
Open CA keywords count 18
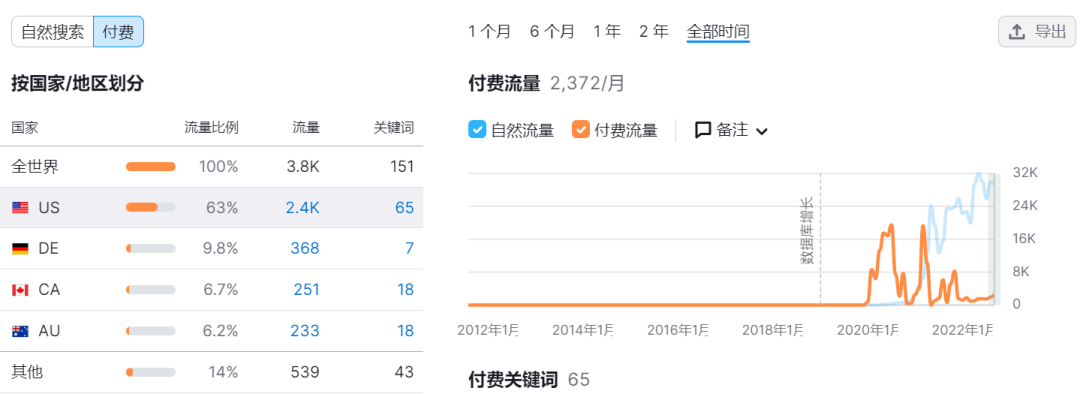point(406,290)
